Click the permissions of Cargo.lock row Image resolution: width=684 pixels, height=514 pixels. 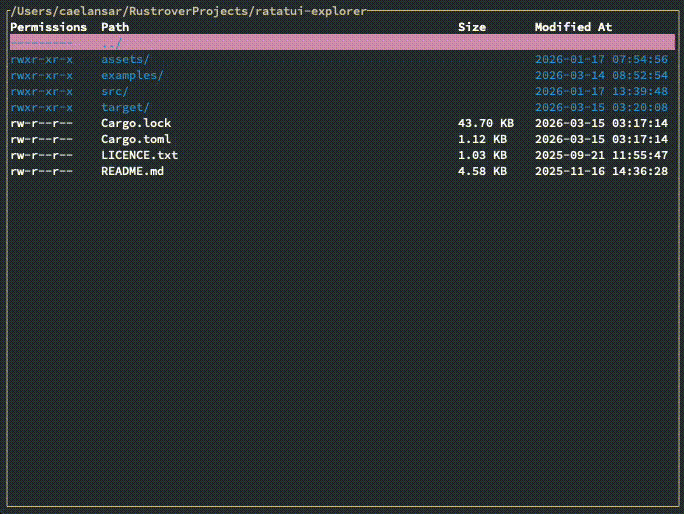pos(41,123)
